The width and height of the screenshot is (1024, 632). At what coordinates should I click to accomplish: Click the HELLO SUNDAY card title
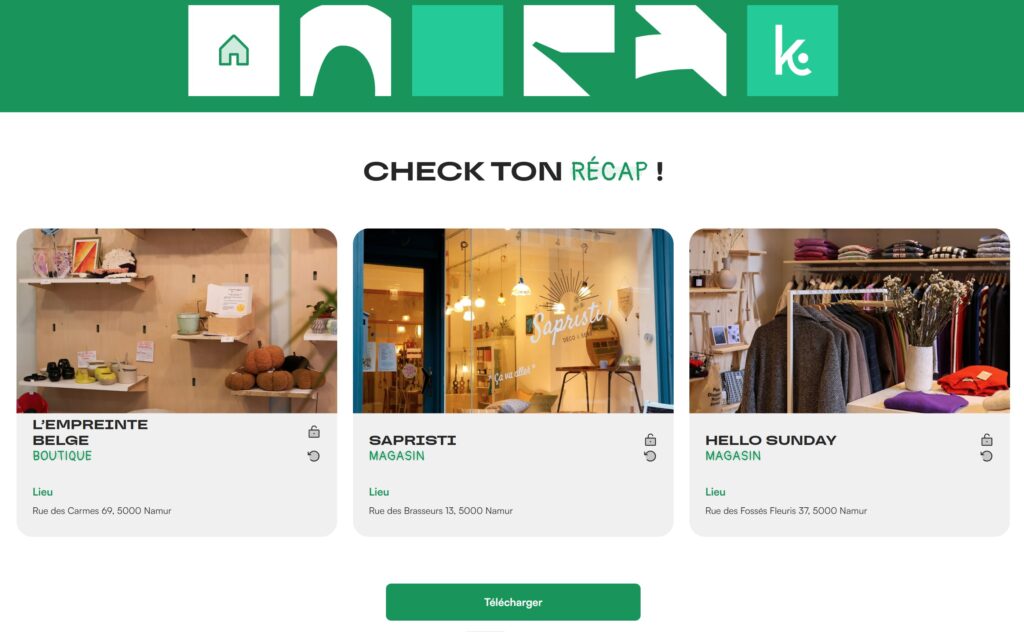coord(771,440)
